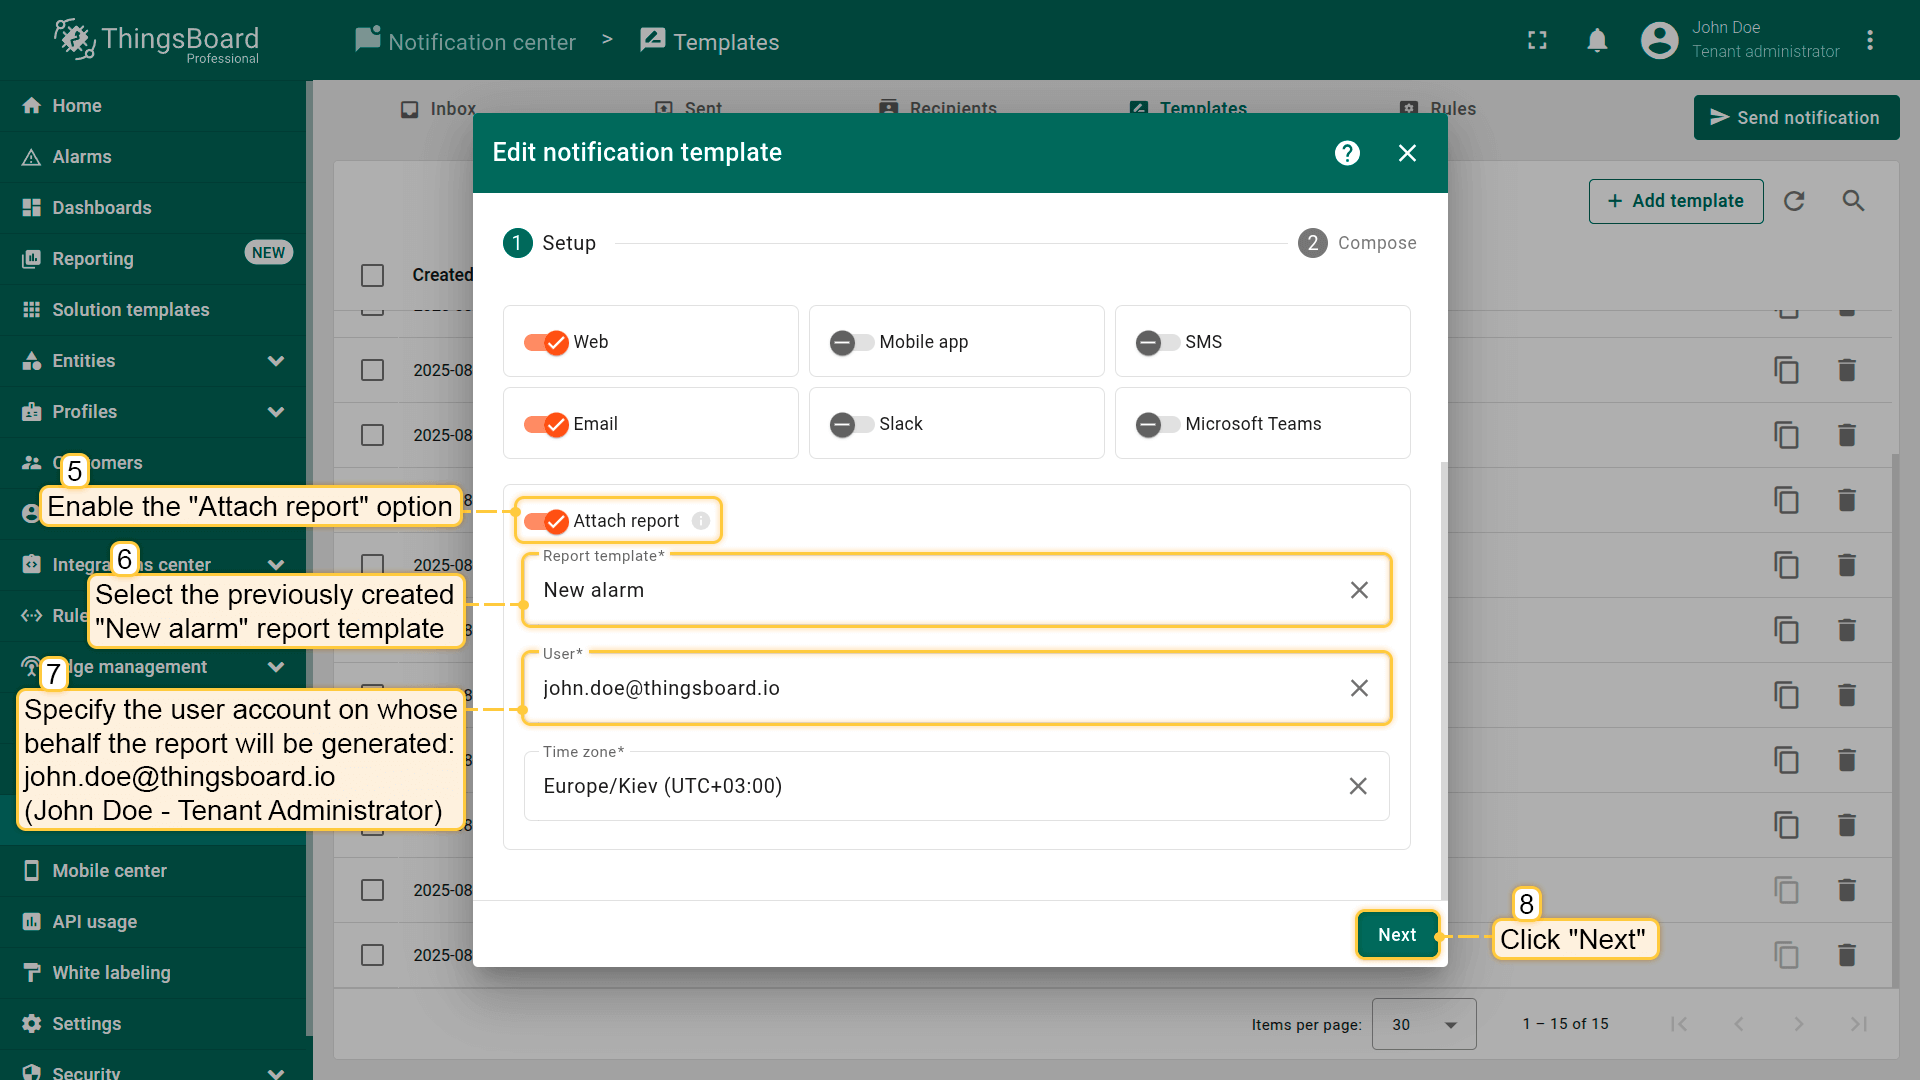Click the Templates breadcrumb icon
The image size is (1920, 1080).
click(652, 40)
